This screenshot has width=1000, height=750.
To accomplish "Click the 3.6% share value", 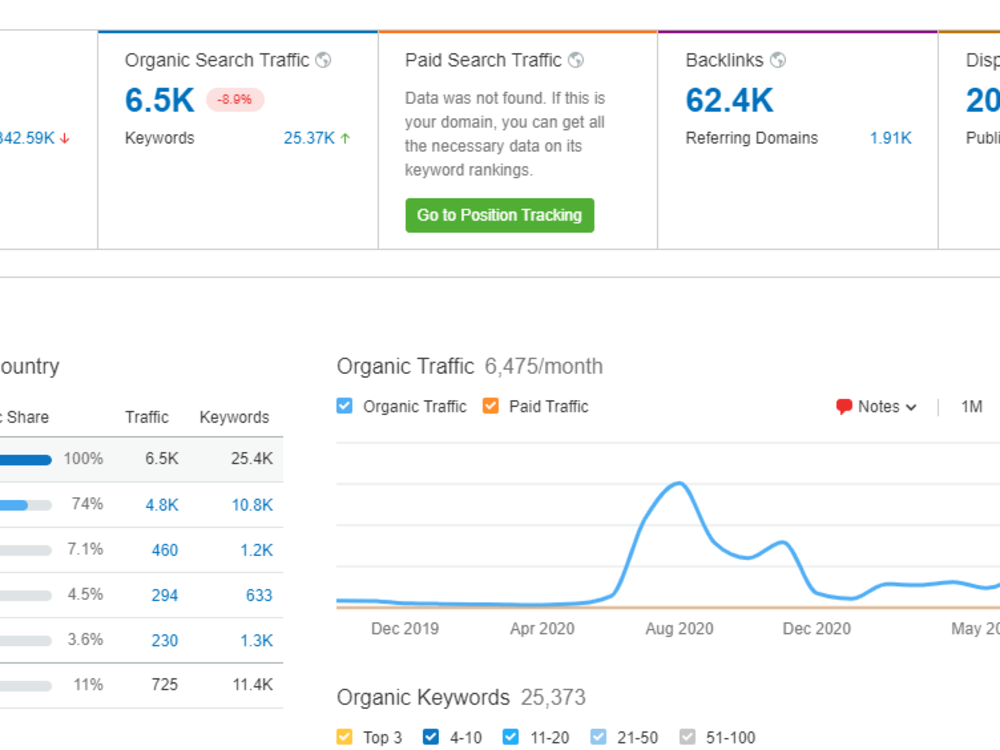I will point(85,640).
